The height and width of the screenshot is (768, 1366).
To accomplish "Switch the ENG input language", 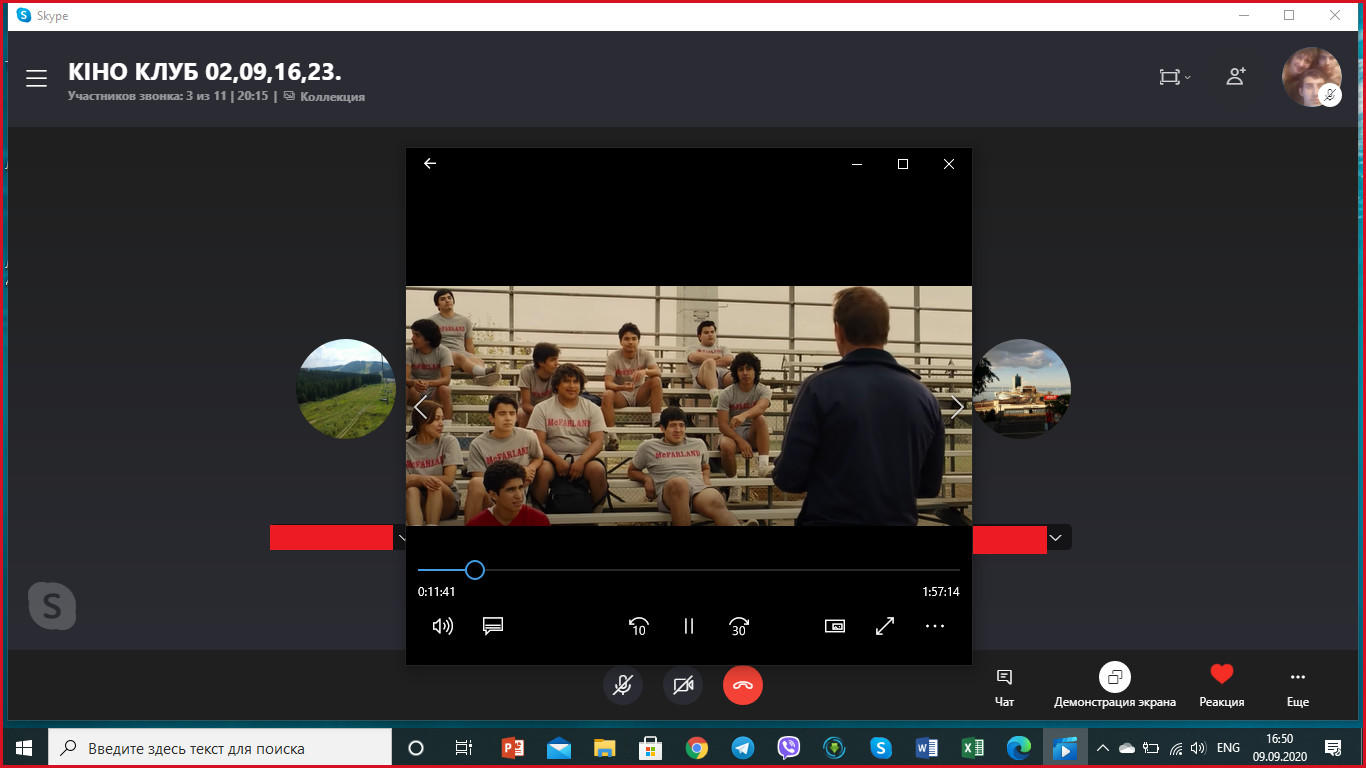I will coord(1228,747).
